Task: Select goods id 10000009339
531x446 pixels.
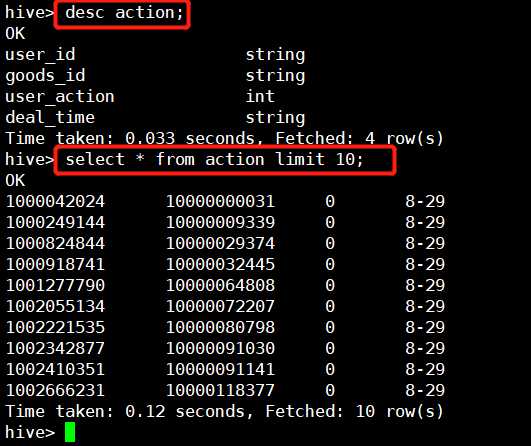Action: (x=220, y=222)
